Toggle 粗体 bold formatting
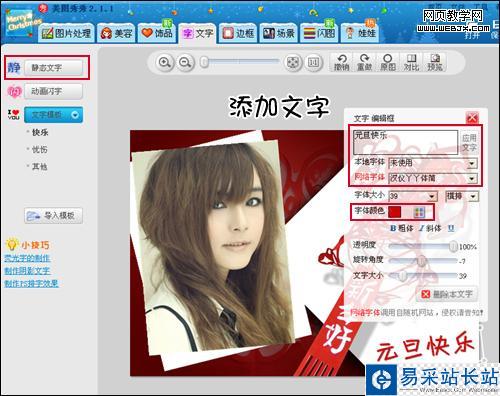The image size is (500, 396). pyautogui.click(x=402, y=228)
